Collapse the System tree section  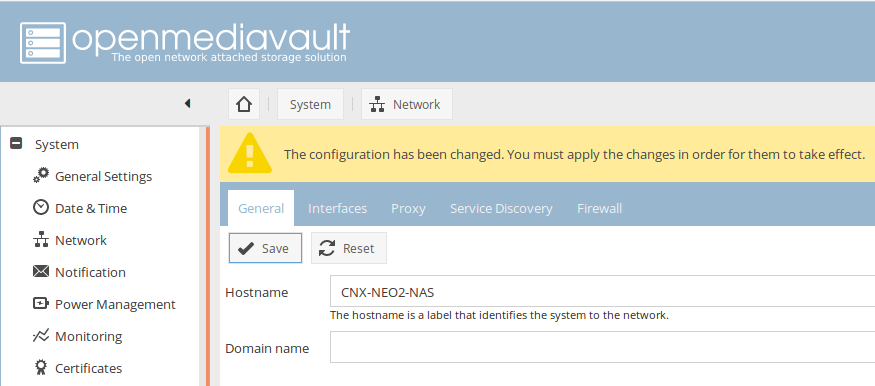coord(16,143)
